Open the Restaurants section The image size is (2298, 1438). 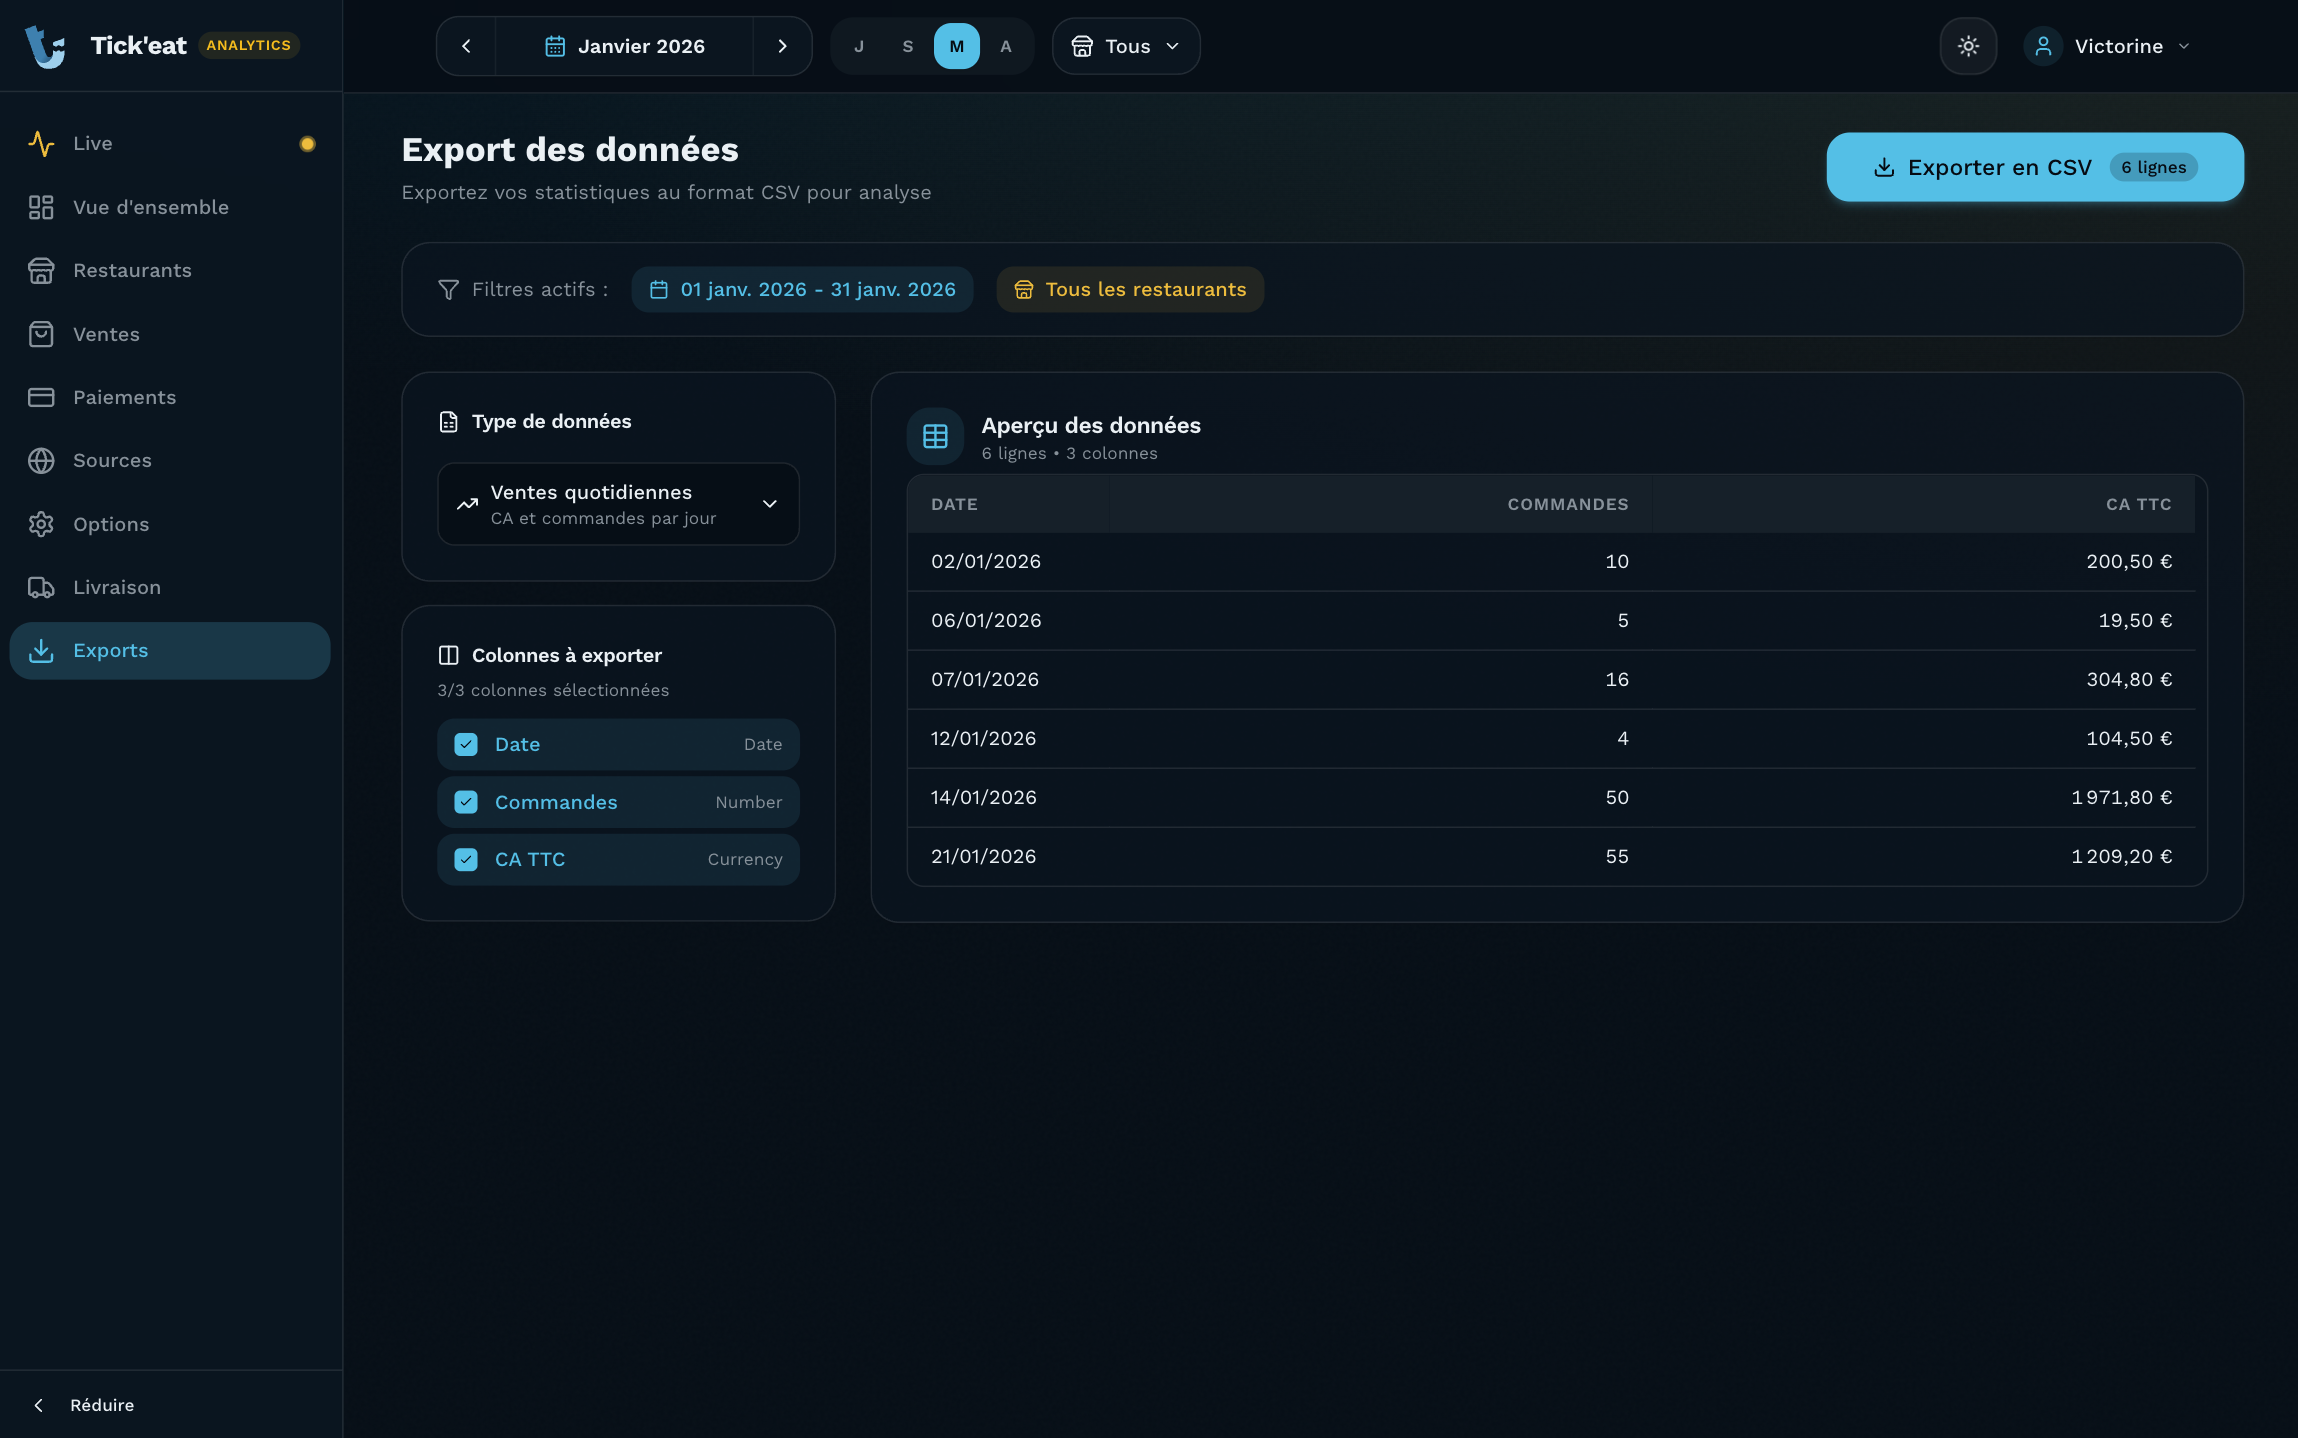[x=132, y=270]
